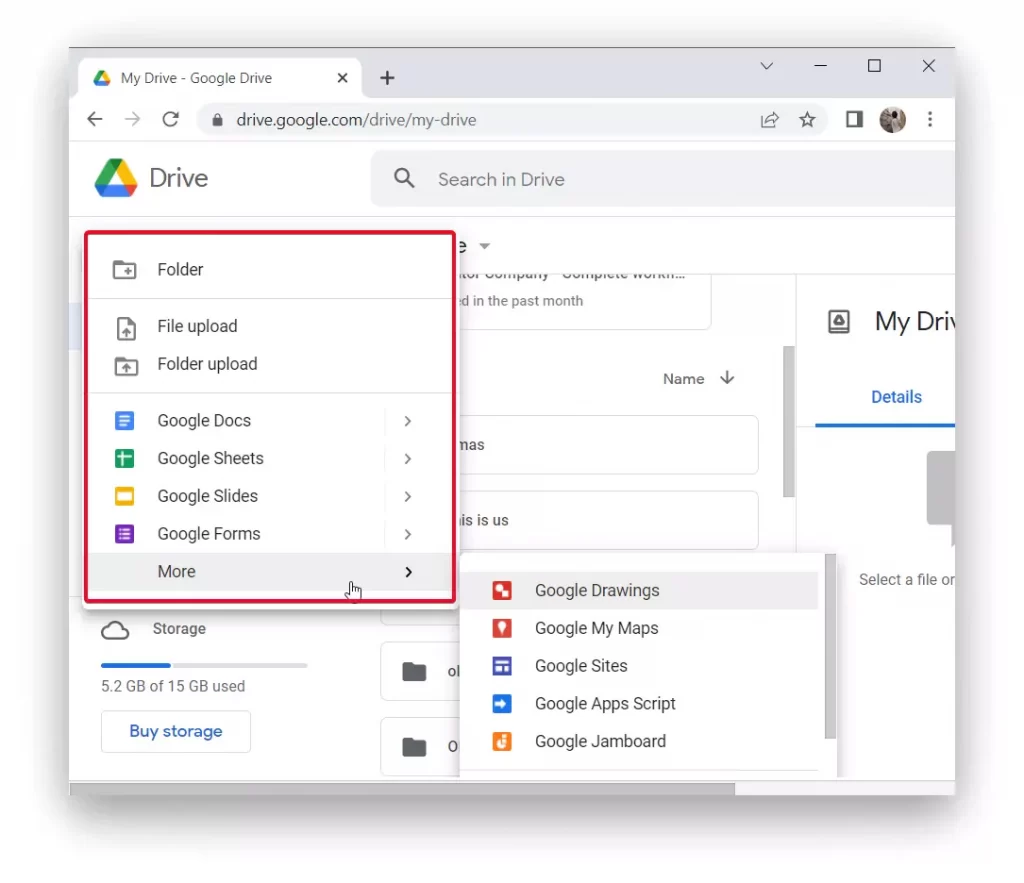Screen dimensions: 1024x883
Task: Select Google Sheets menu entry
Action: pos(270,458)
